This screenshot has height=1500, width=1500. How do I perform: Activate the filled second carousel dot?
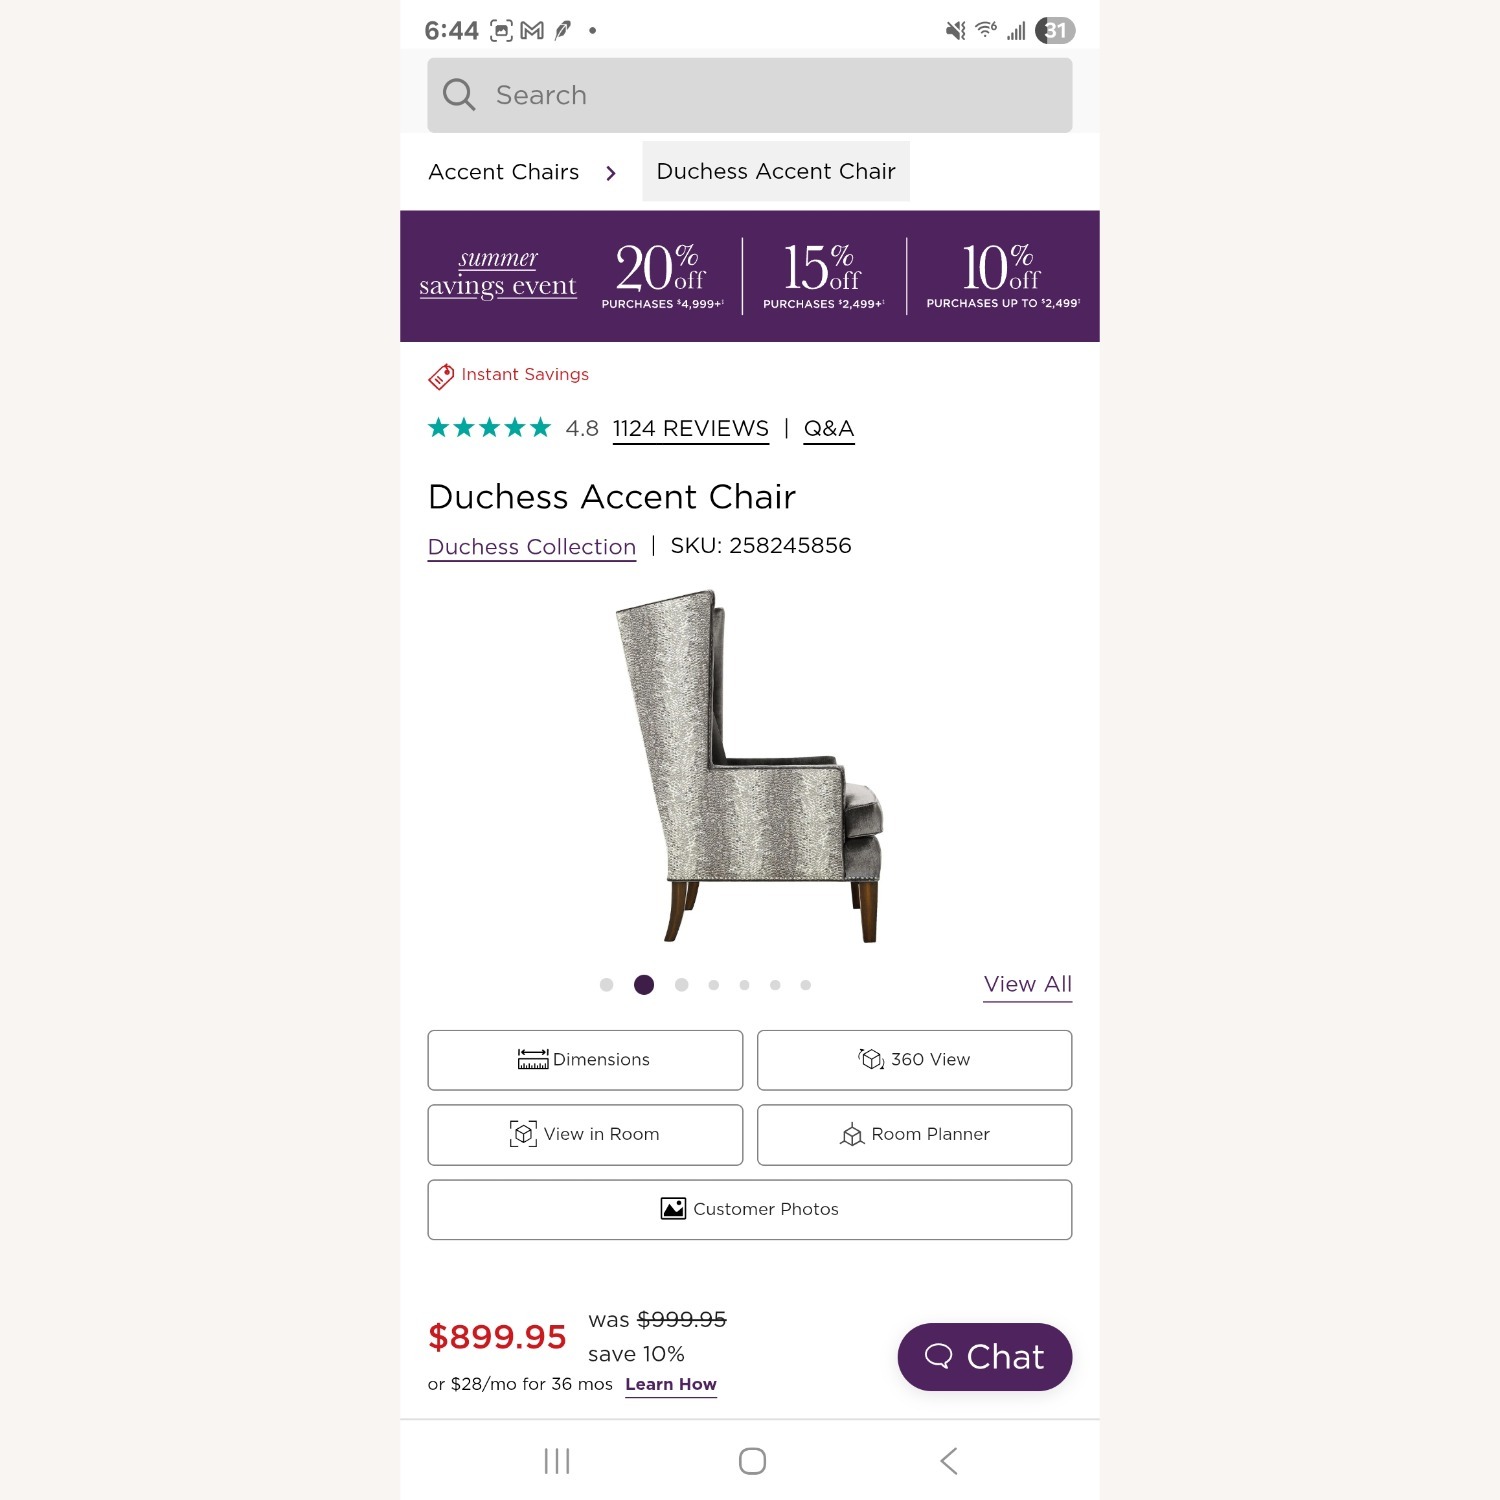point(645,984)
